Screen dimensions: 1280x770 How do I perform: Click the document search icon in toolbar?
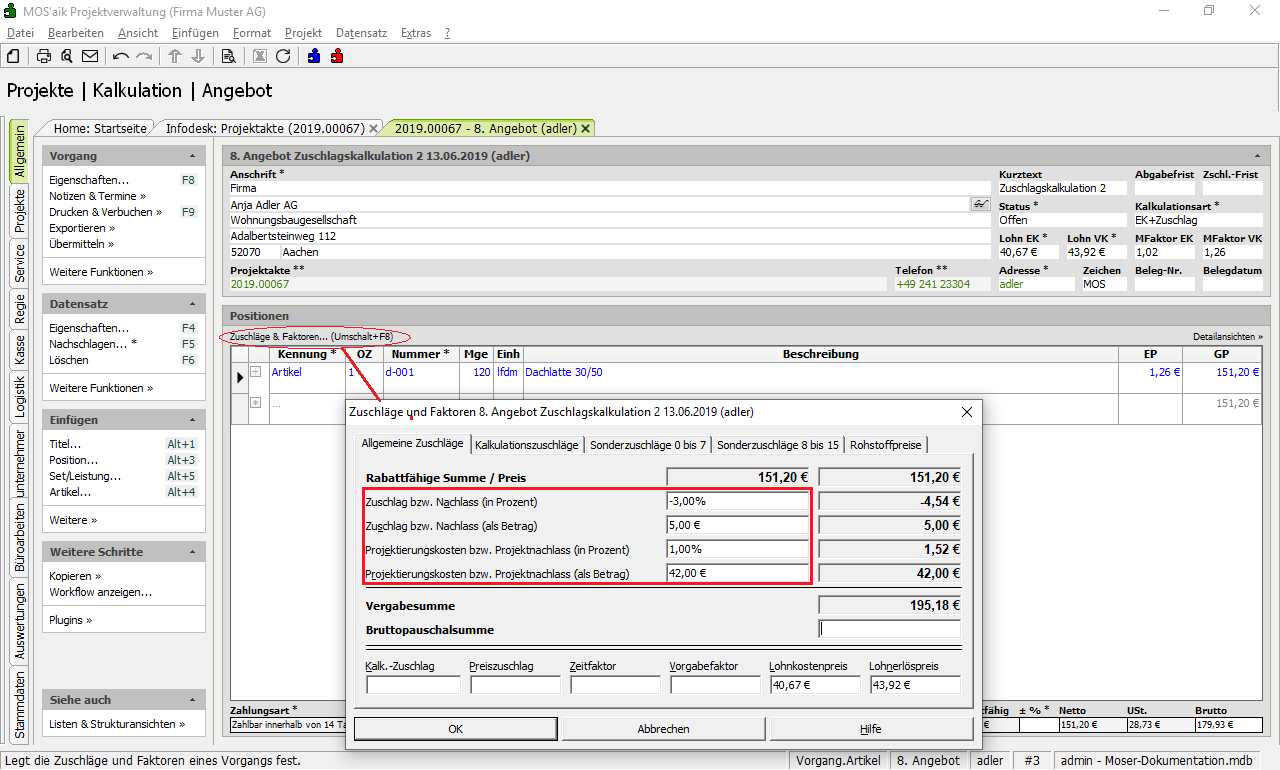pos(228,56)
